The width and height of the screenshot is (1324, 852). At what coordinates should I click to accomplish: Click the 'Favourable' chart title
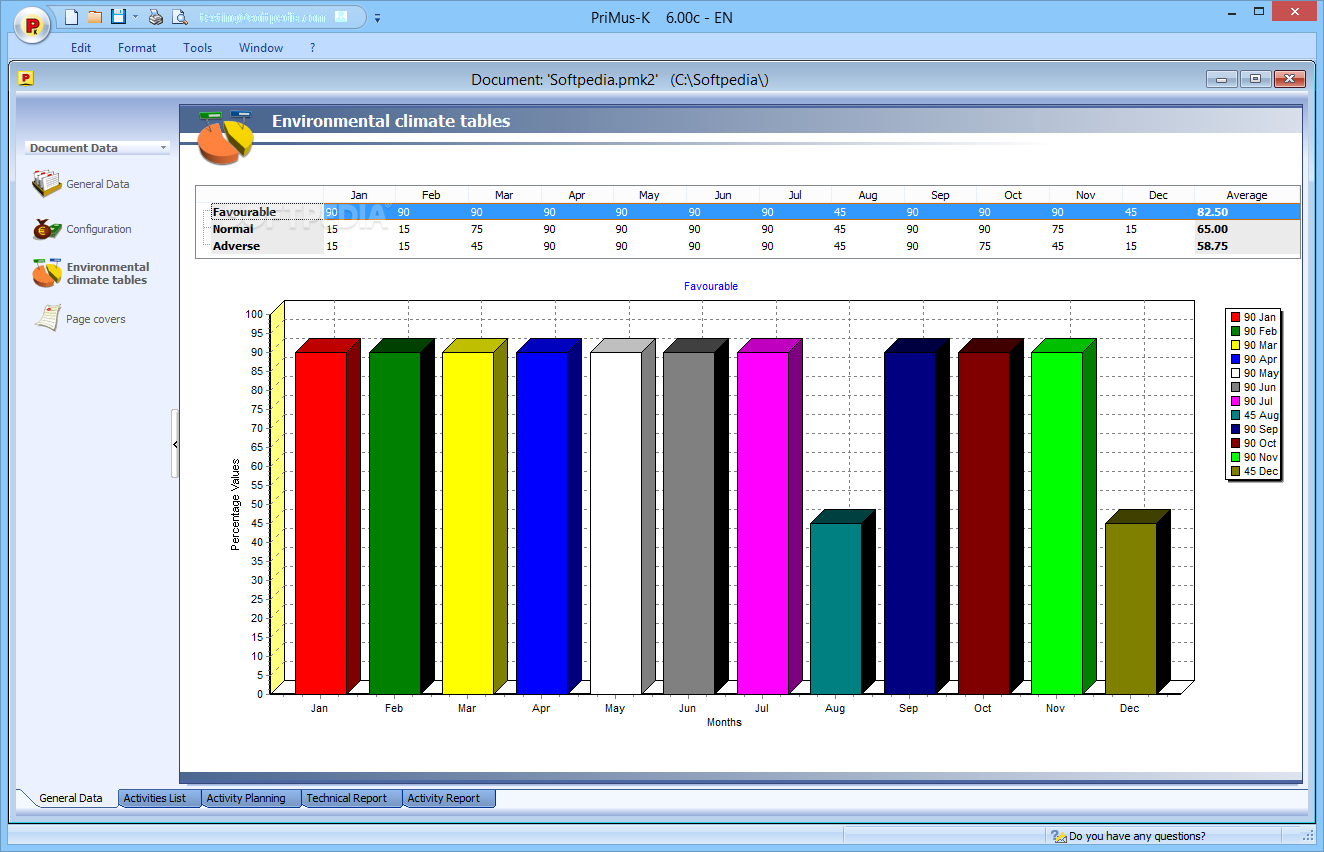click(711, 286)
